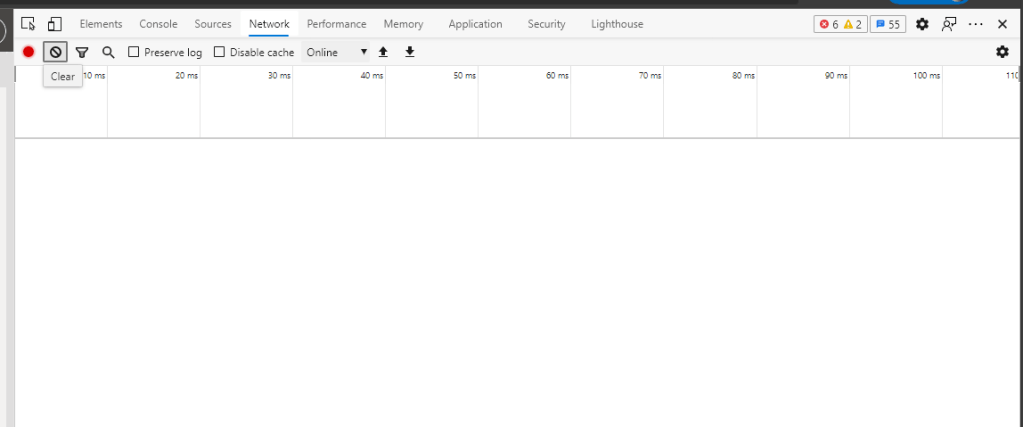Open Network settings gear in toolbar
Image resolution: width=1023 pixels, height=427 pixels.
pyautogui.click(x=1002, y=52)
